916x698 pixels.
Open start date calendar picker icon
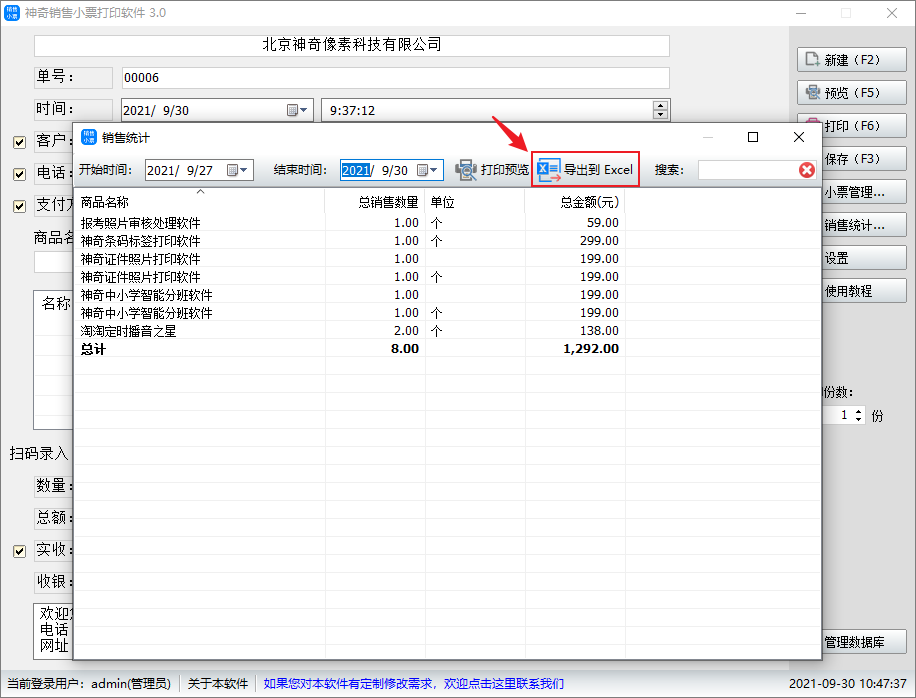point(232,170)
